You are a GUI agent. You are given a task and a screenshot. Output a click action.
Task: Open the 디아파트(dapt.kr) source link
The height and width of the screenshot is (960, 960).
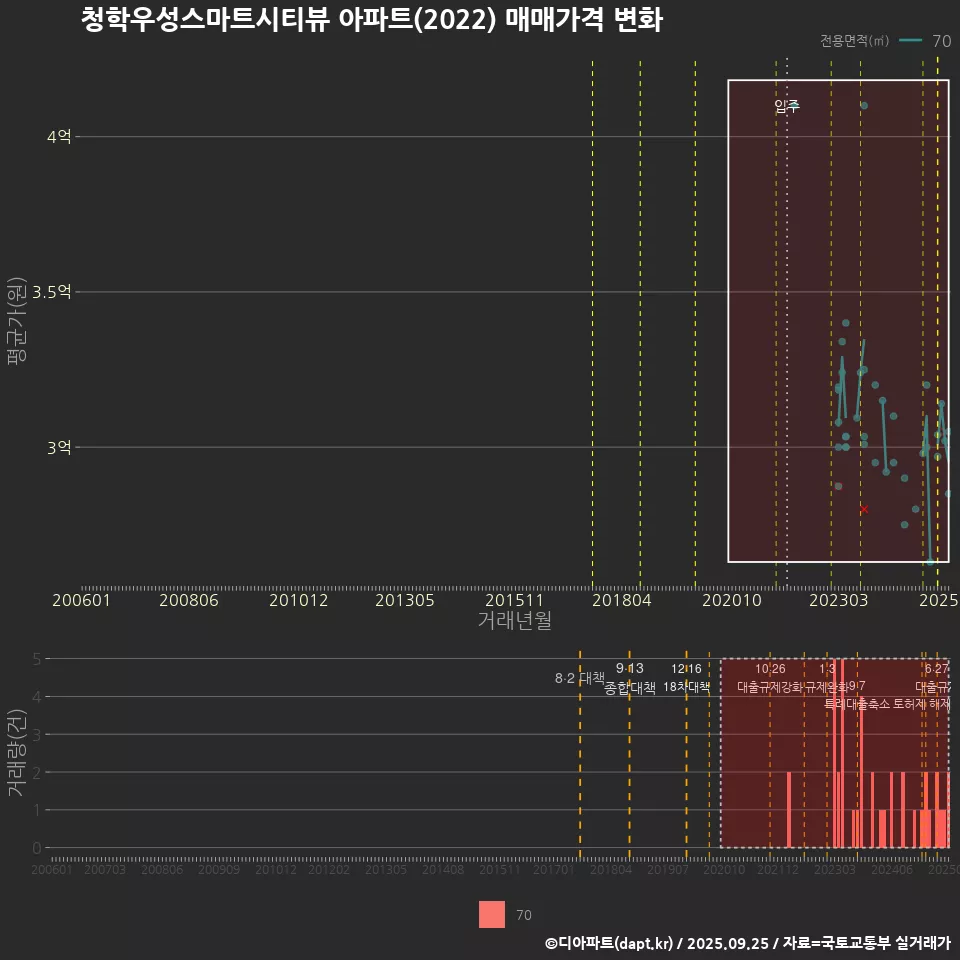pos(611,941)
